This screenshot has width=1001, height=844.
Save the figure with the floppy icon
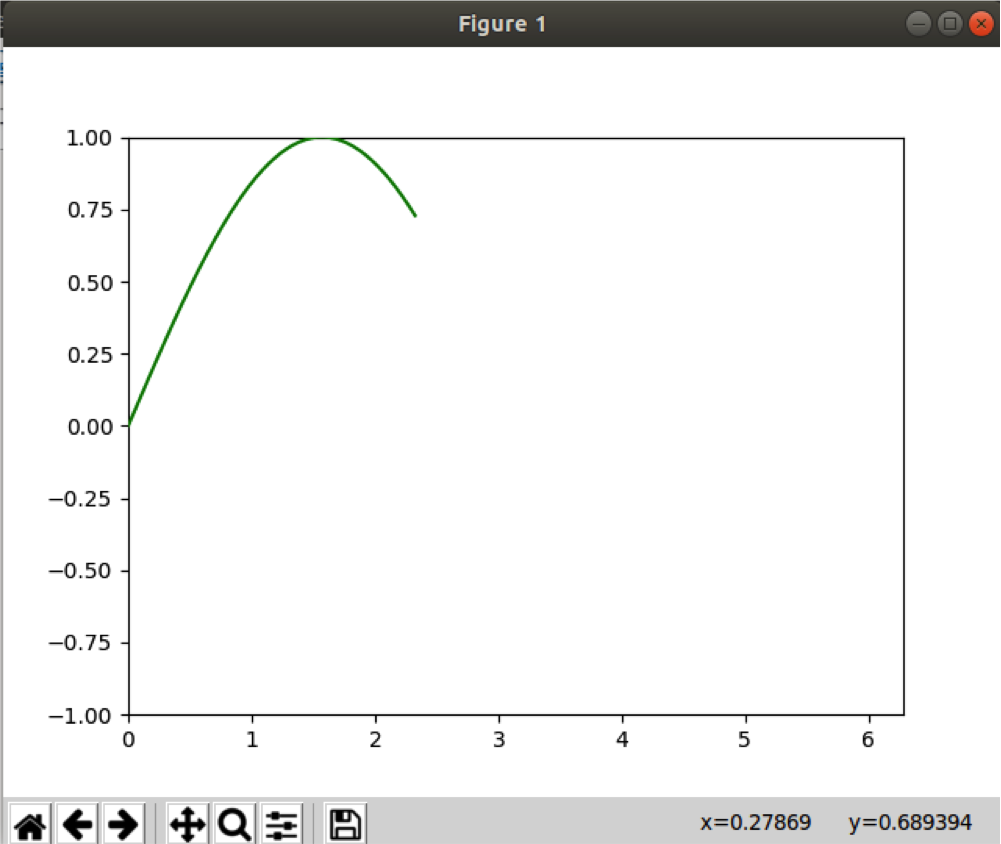(x=345, y=824)
